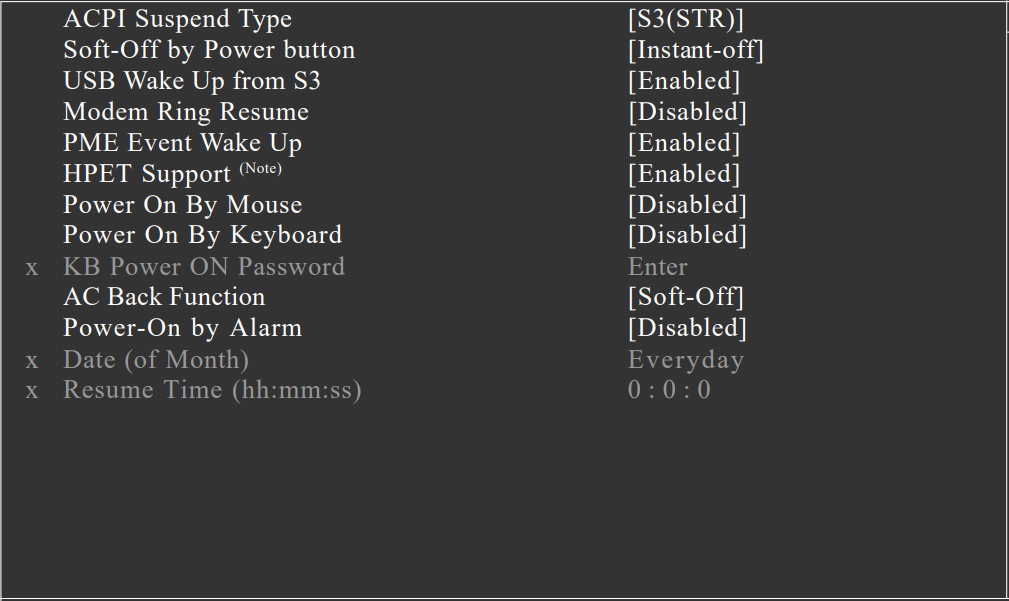This screenshot has height=601, width=1009.
Task: Click the Enter prompt for KB Password
Action: pyautogui.click(x=657, y=266)
